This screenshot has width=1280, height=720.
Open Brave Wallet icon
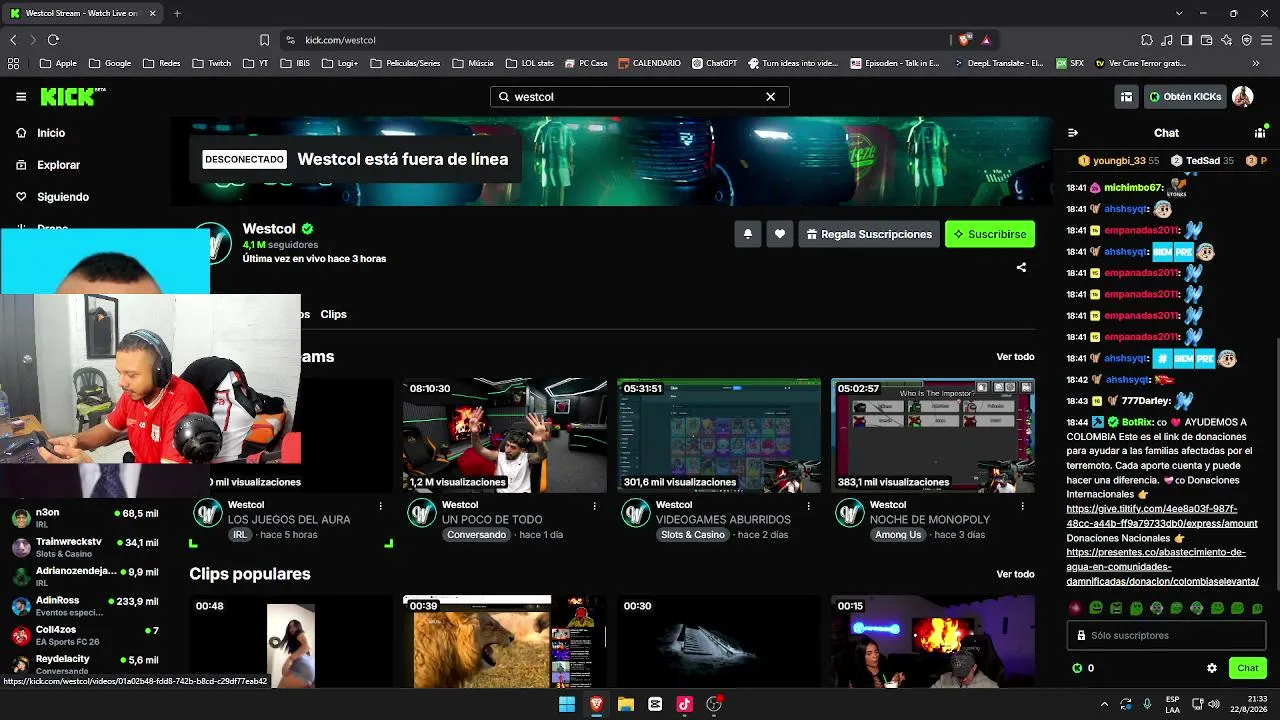(x=1207, y=40)
